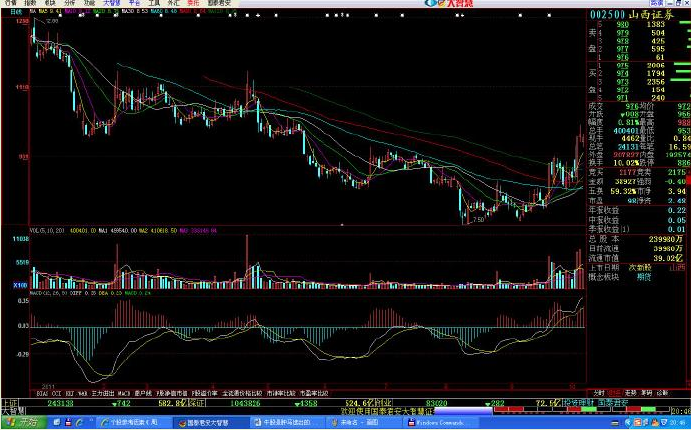Click the 流通市值 value 39.02亿
The width and height of the screenshot is (691, 430).
(x=669, y=258)
